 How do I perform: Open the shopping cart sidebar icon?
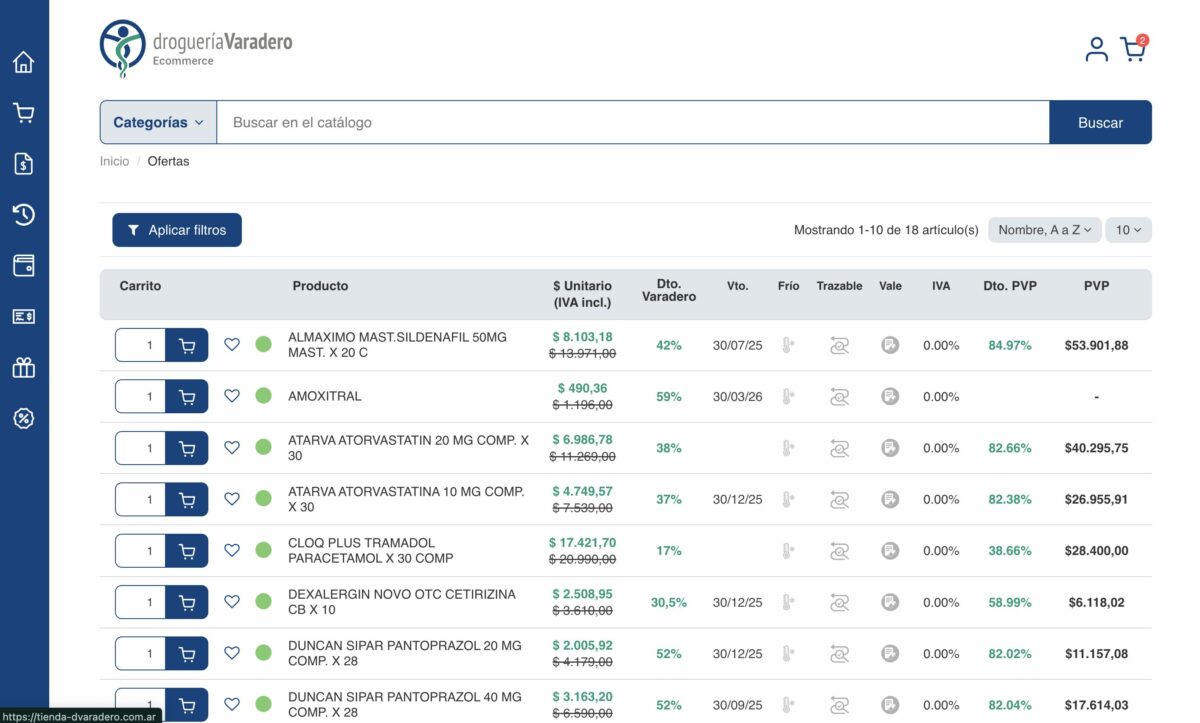tap(24, 113)
